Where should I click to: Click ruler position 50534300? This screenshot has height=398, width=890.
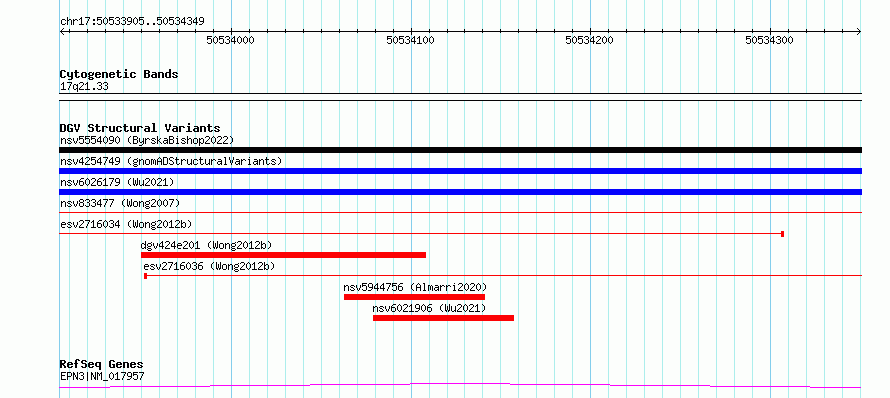(769, 40)
